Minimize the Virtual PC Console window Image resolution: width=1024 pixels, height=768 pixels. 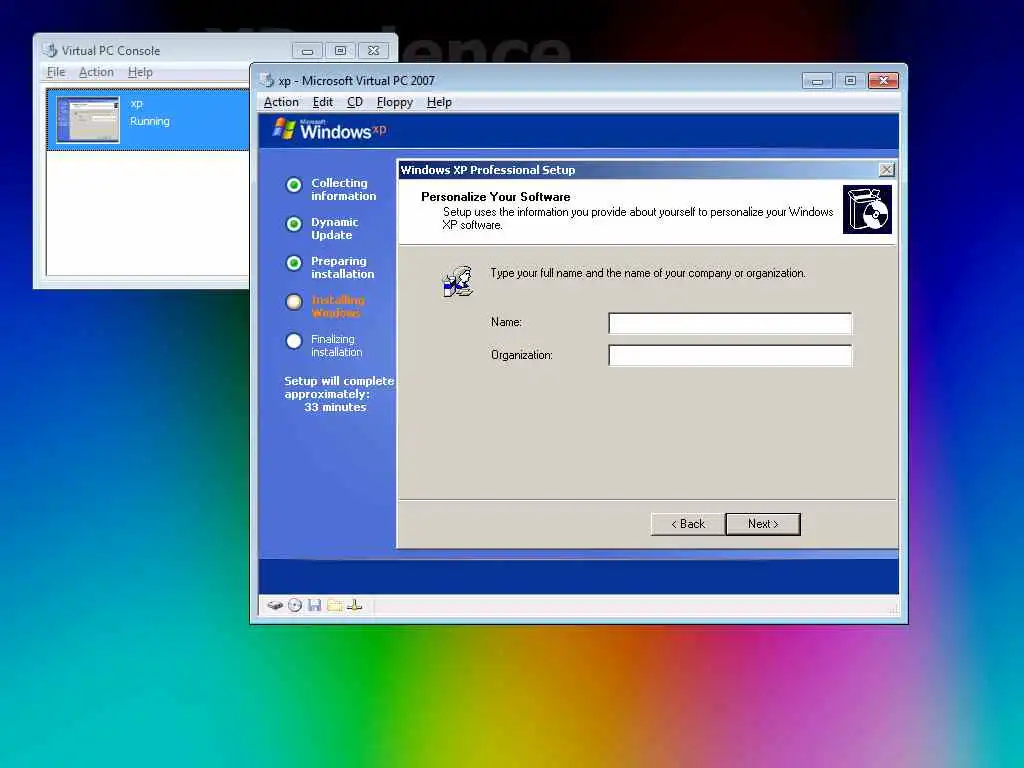click(307, 51)
